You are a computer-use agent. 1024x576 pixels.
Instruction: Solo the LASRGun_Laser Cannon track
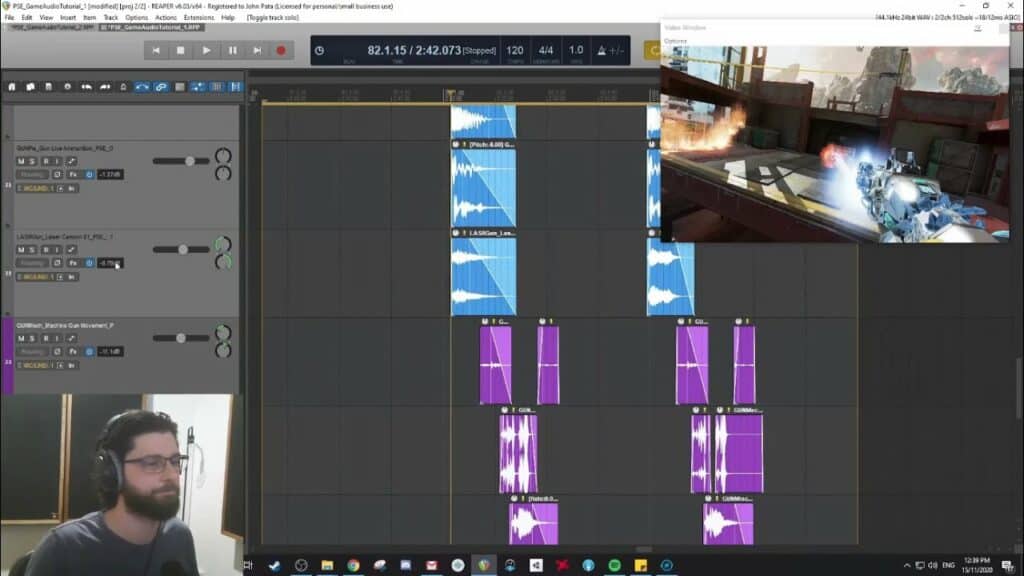(31, 248)
